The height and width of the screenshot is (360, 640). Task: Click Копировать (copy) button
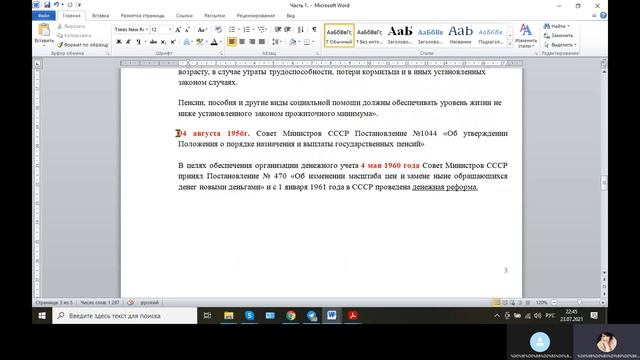(x=74, y=36)
